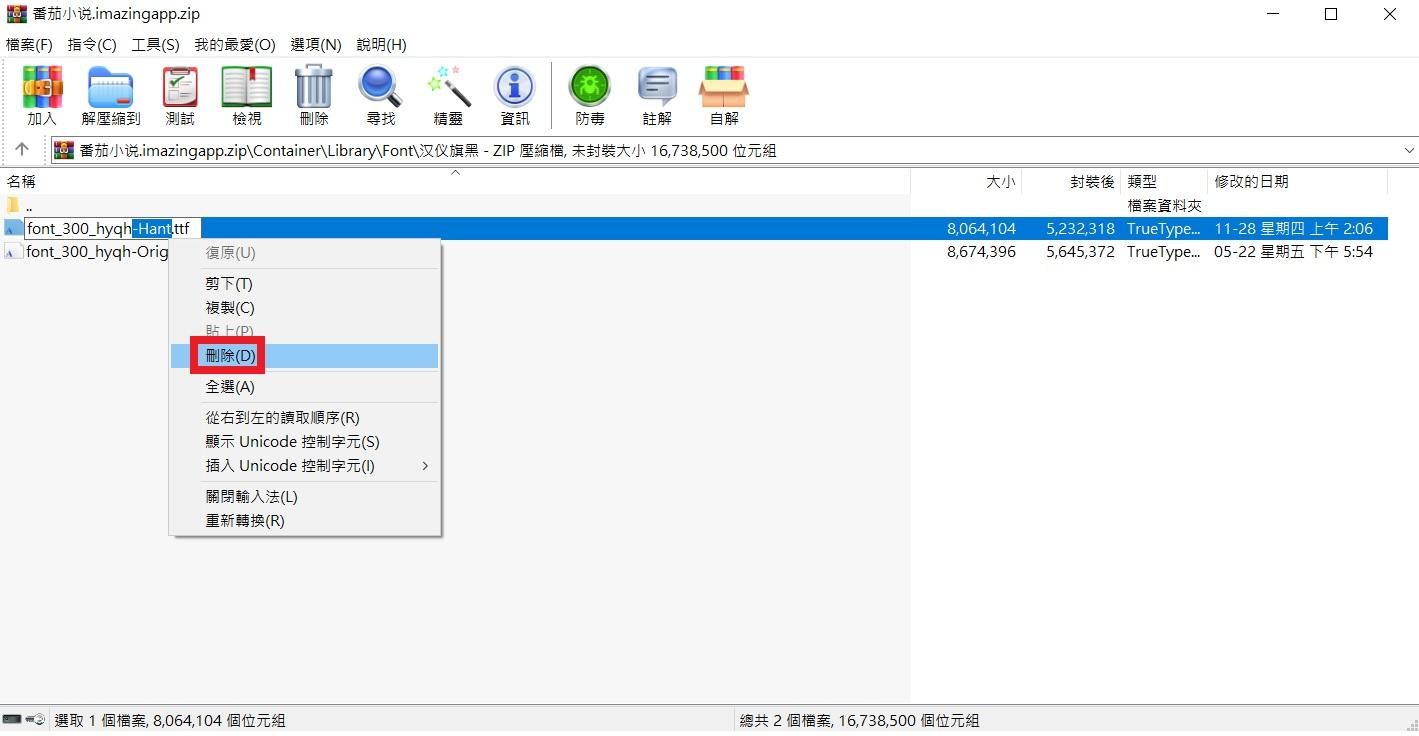The image size is (1419, 736).
Task: Choose 全選(A) Select All in context menu
Action: (x=304, y=387)
